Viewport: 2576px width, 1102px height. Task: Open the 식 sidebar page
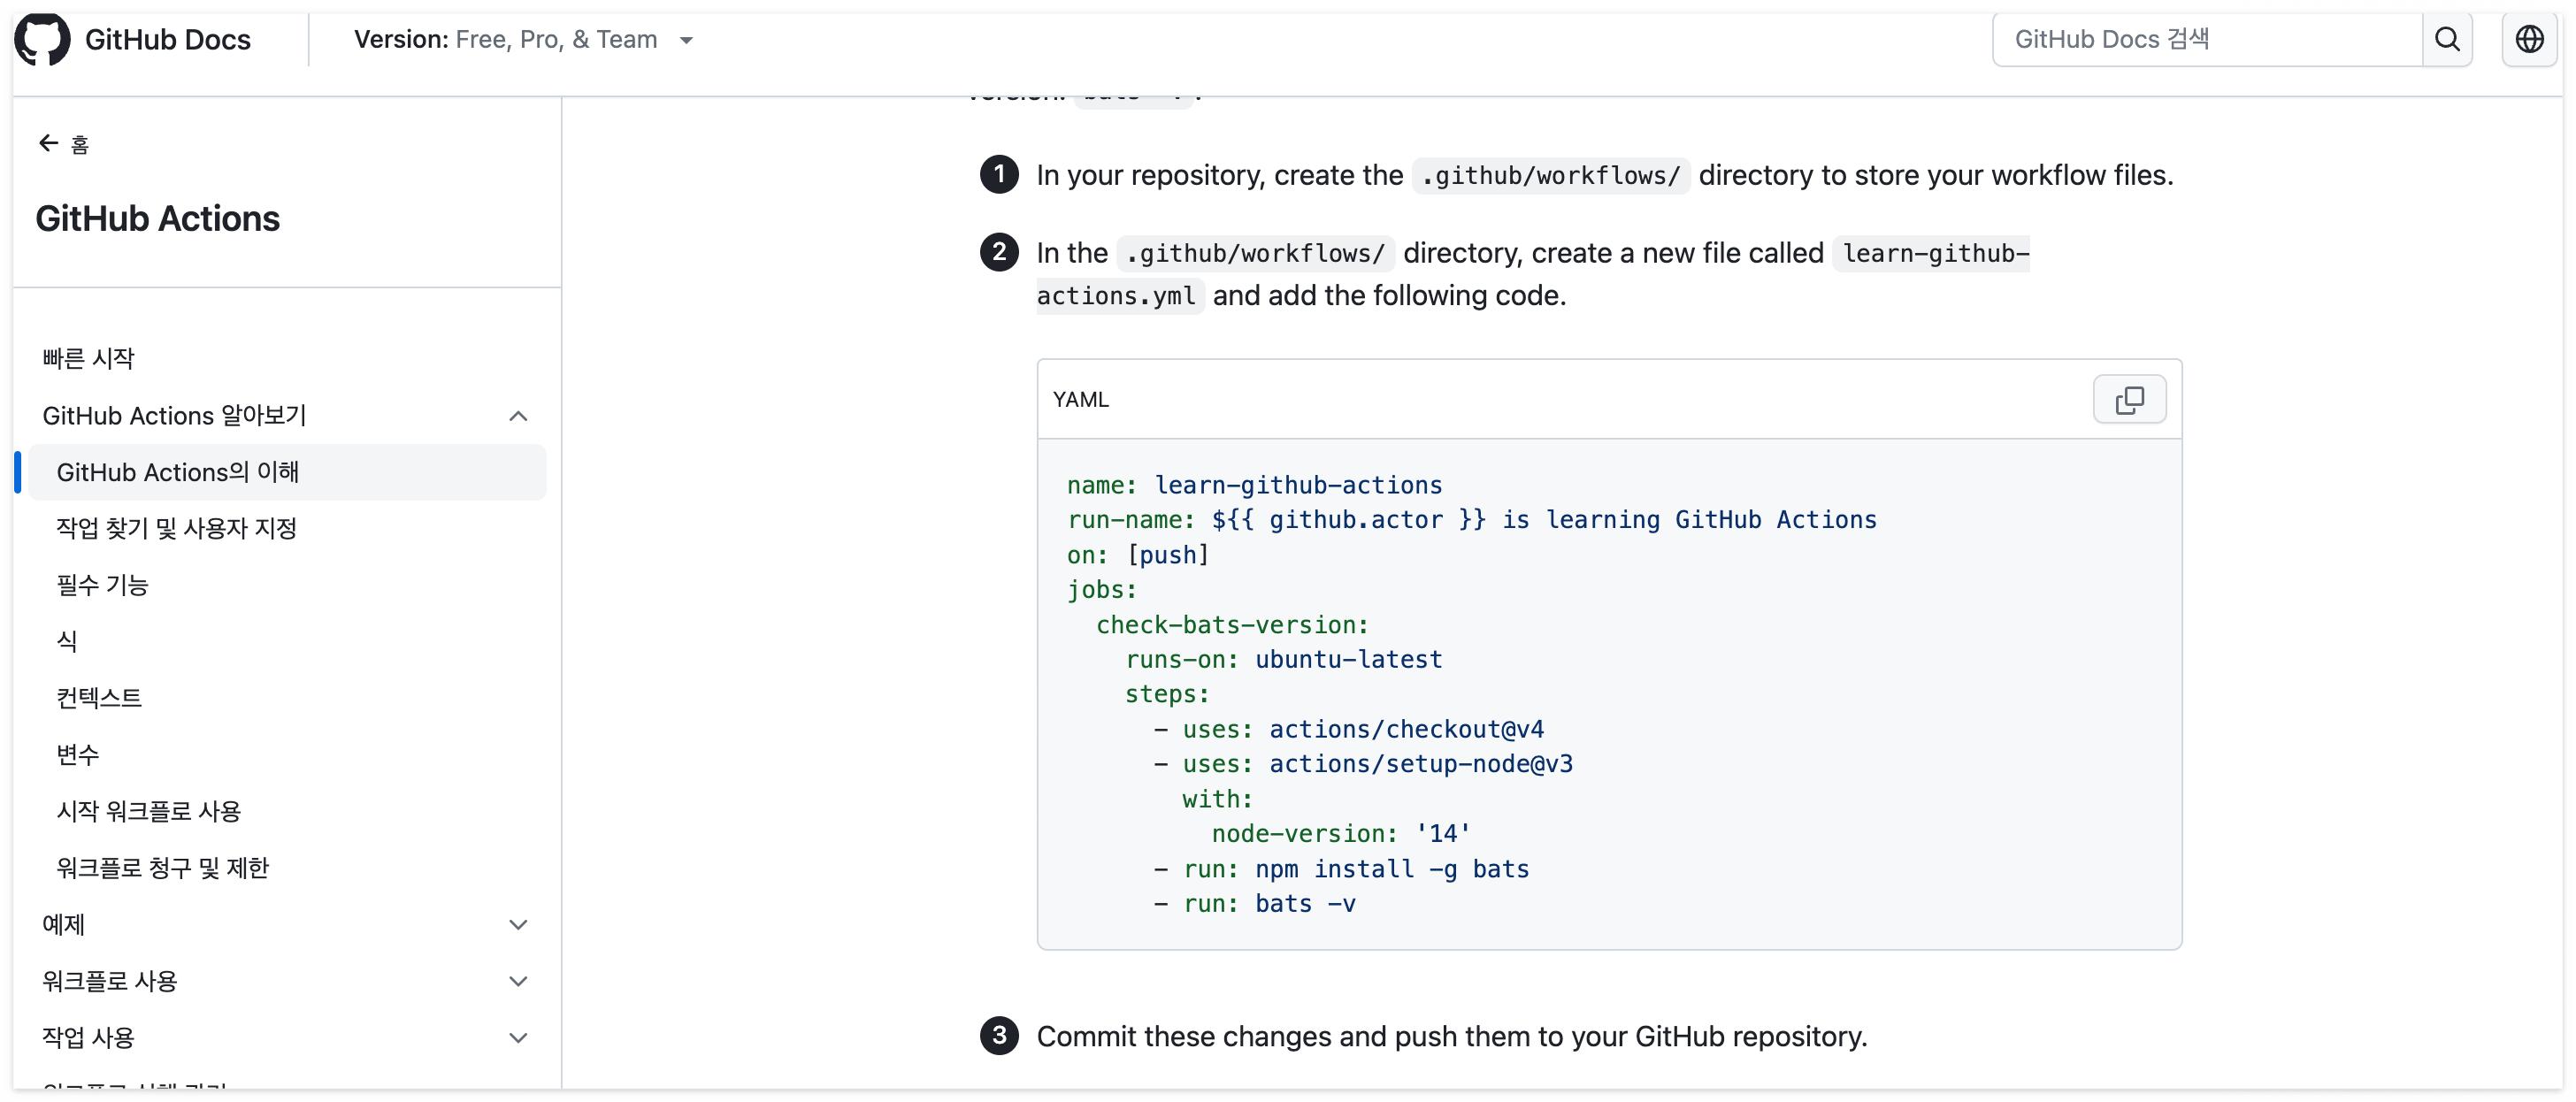coord(67,641)
